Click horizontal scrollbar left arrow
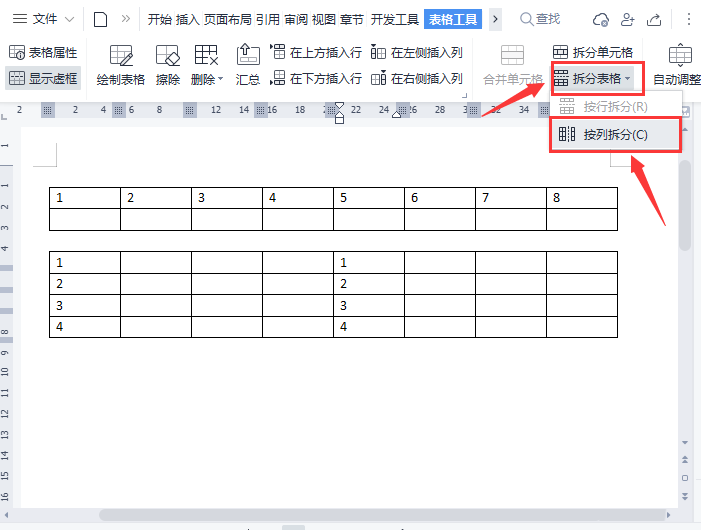The height and width of the screenshot is (530, 701). [6, 515]
